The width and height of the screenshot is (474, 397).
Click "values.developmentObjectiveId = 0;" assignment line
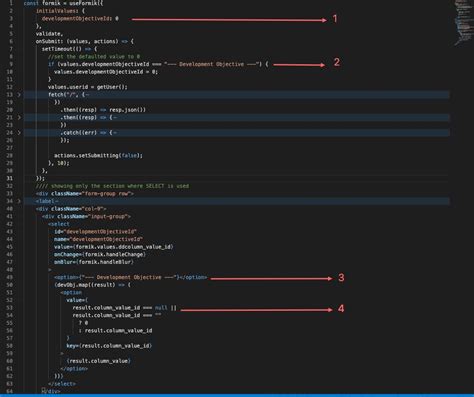[106, 72]
